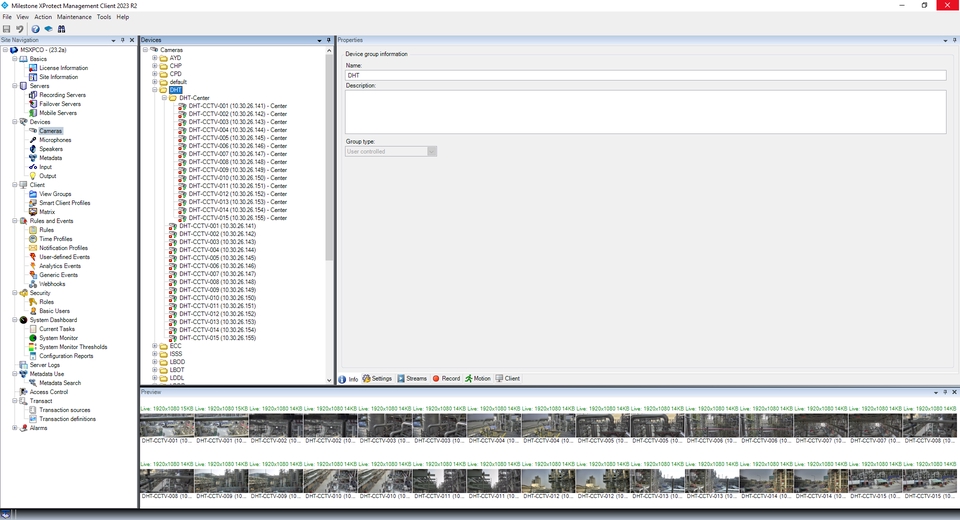Open the Tools menu
The width and height of the screenshot is (960, 520).
click(x=104, y=17)
